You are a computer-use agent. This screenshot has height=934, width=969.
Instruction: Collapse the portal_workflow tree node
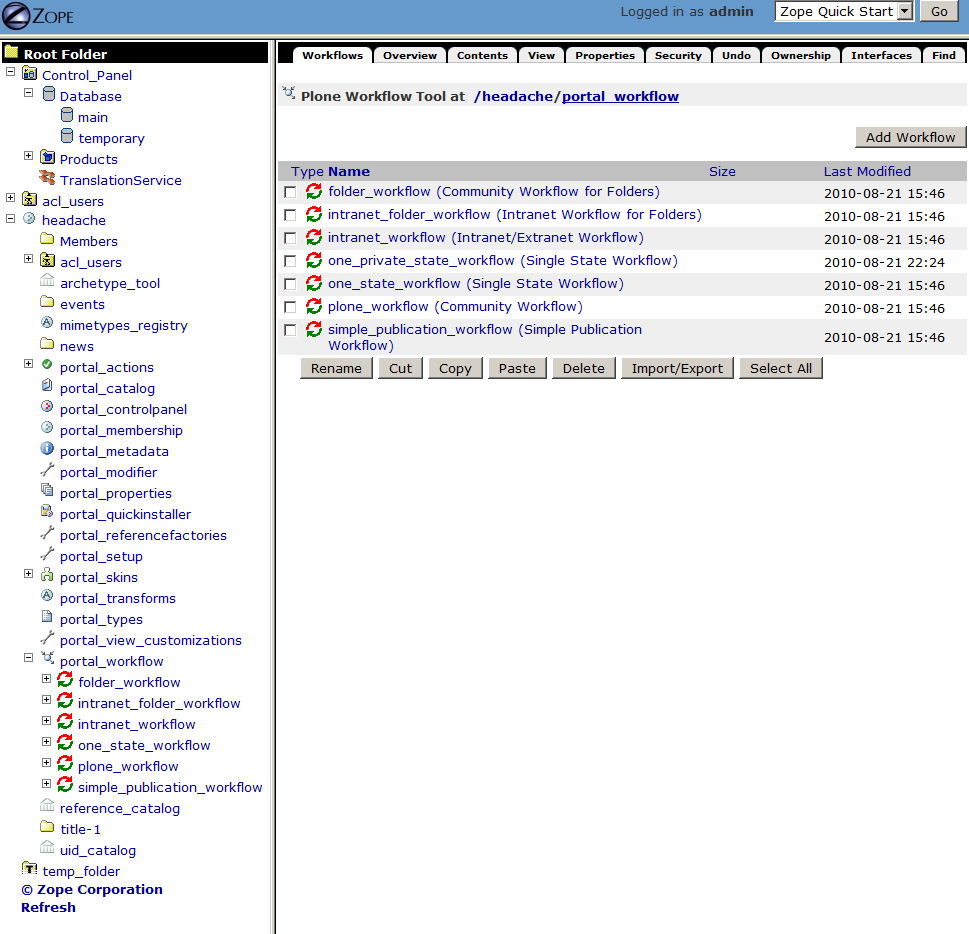coord(28,658)
